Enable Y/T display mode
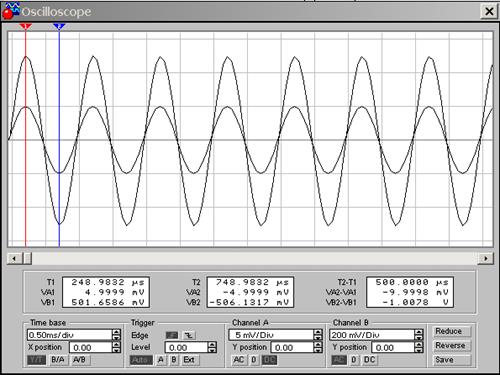This screenshot has width=500, height=375. point(36,360)
